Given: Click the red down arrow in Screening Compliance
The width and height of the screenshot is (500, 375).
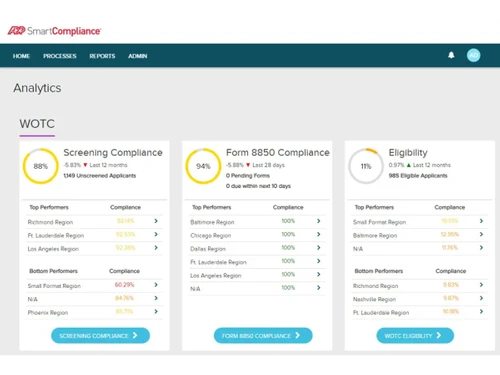Looking at the screenshot, I should [85, 165].
